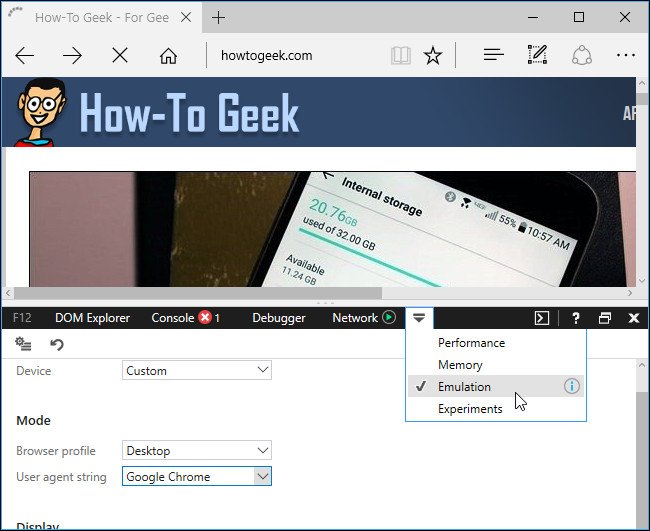The height and width of the screenshot is (531, 650).
Task: Open the Share icon
Action: [582, 55]
